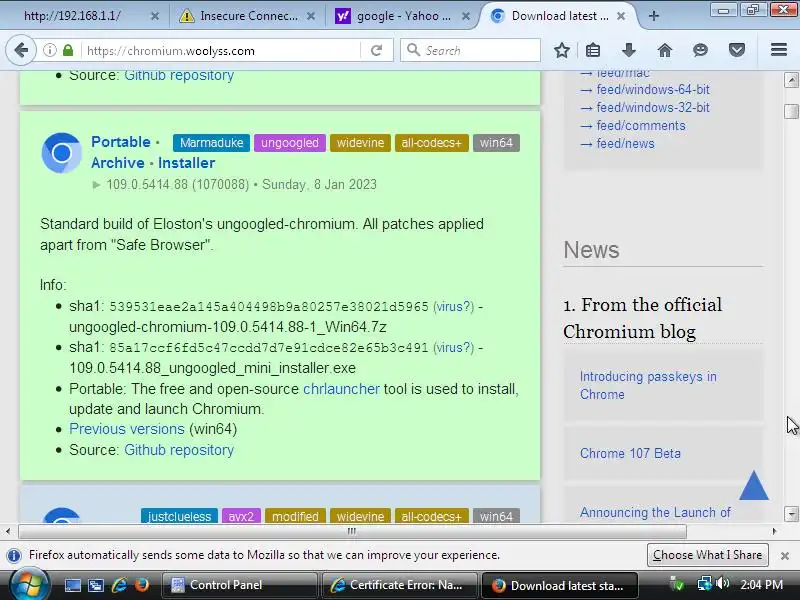Open the downloads arrow icon
This screenshot has height=600, width=800.
coord(629,50)
